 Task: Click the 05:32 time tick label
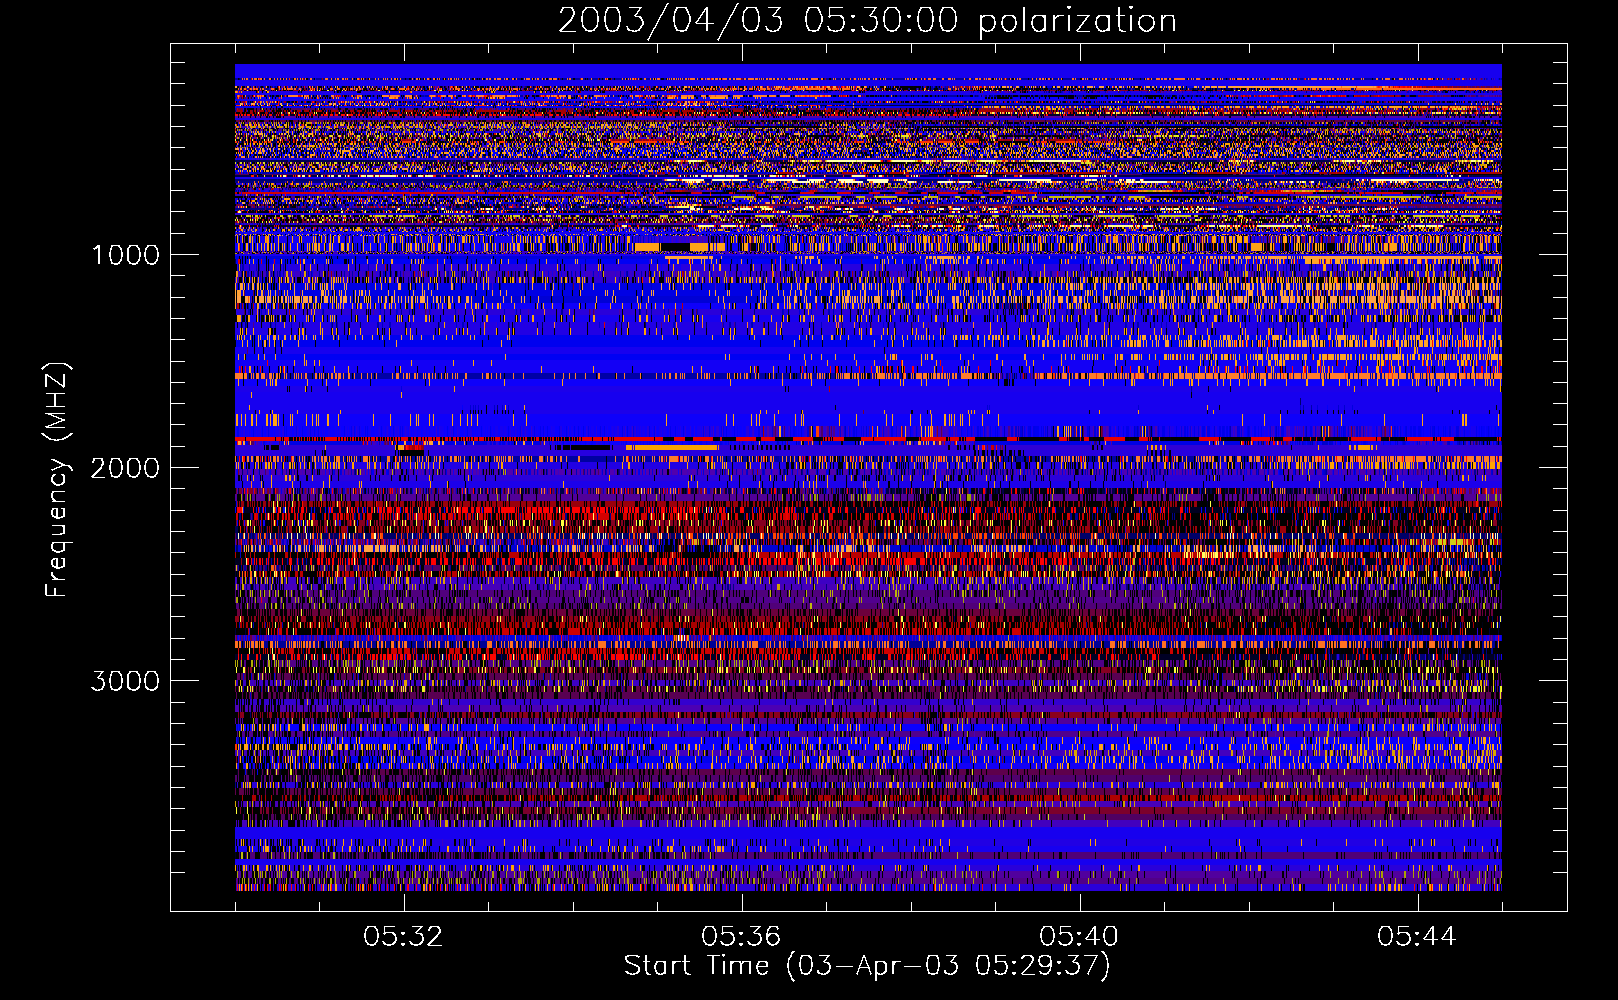[x=403, y=937]
